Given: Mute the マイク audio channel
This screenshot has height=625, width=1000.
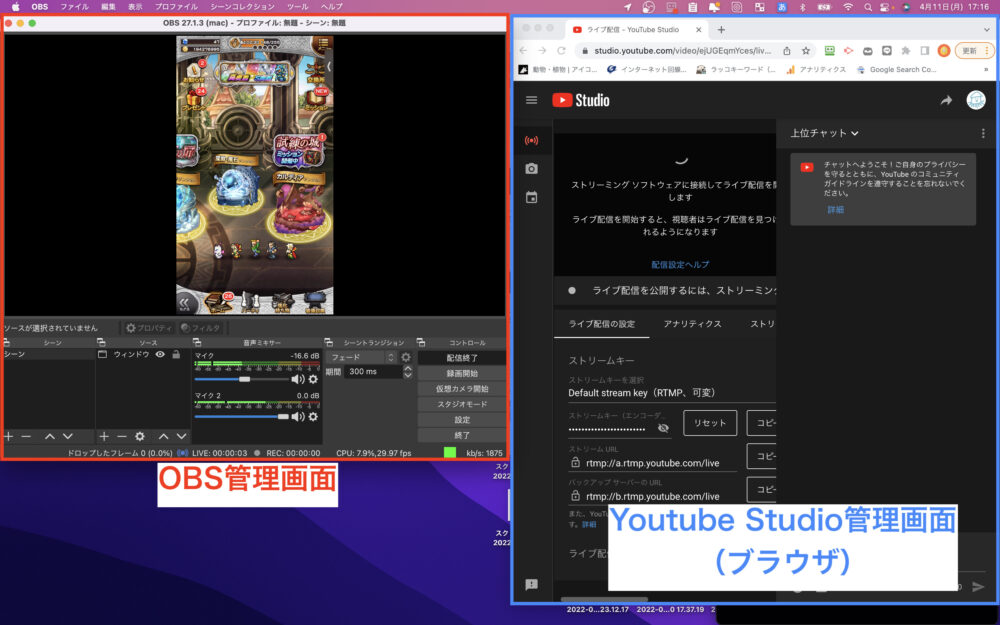Looking at the screenshot, I should coord(297,379).
